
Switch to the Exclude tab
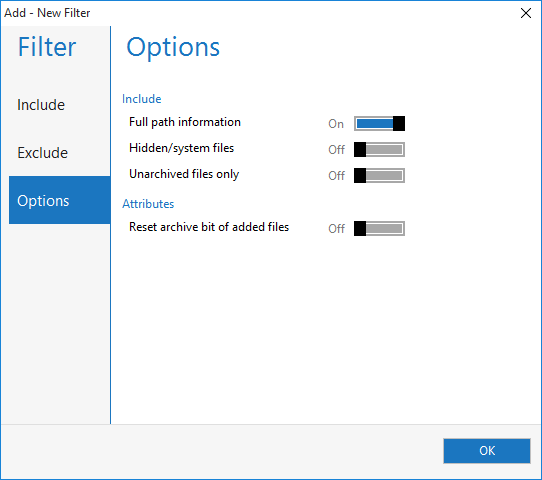pos(59,152)
